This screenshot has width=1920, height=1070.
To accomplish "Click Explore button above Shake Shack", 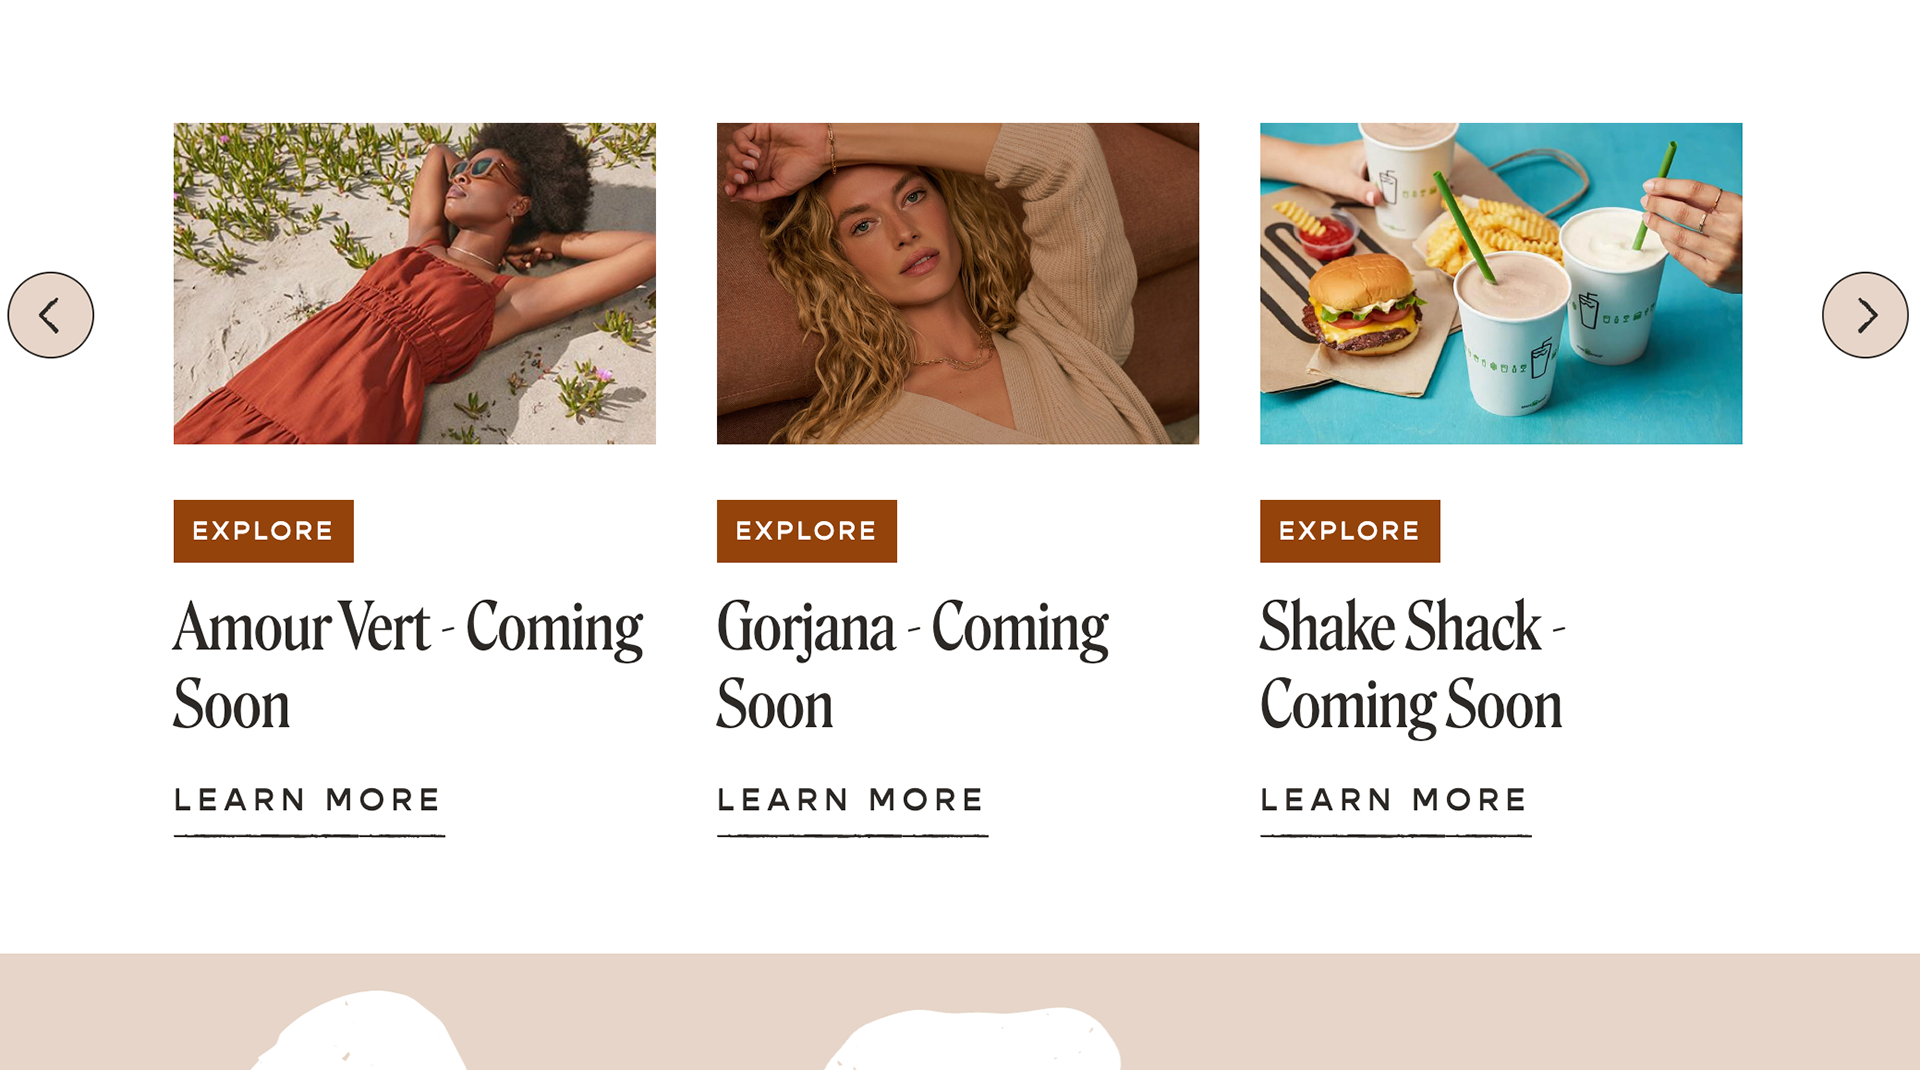I will coord(1350,531).
